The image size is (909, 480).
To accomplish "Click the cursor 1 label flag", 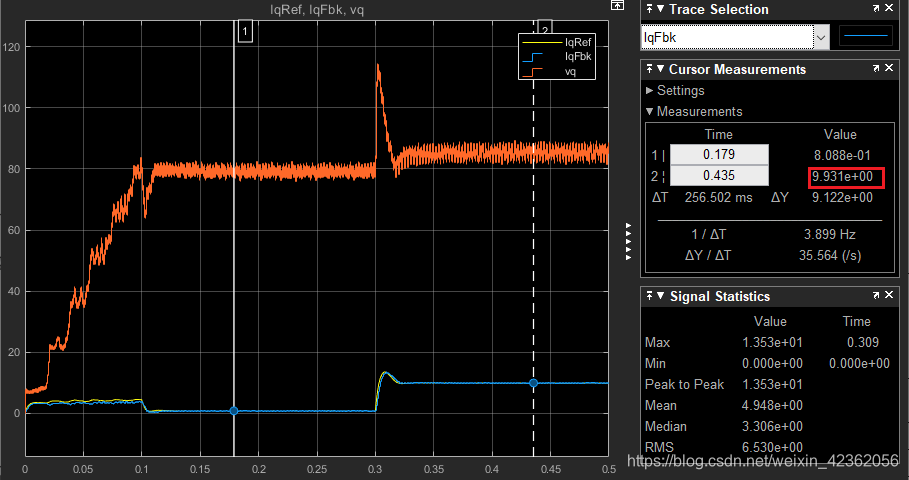I will click(x=245, y=31).
